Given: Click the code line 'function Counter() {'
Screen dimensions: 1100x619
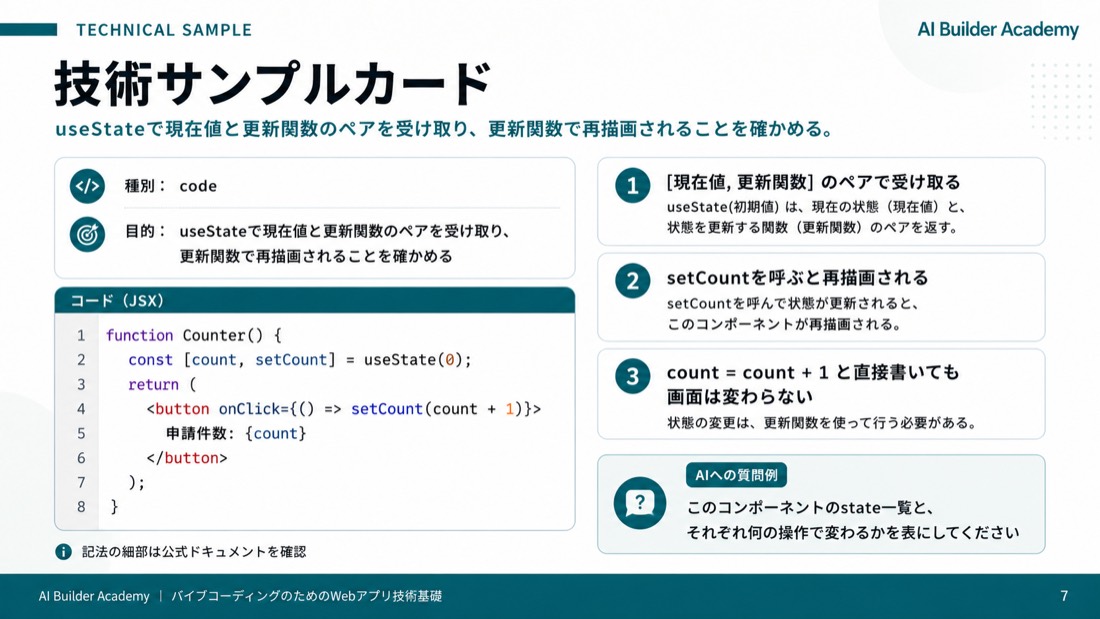Looking at the screenshot, I should point(194,335).
